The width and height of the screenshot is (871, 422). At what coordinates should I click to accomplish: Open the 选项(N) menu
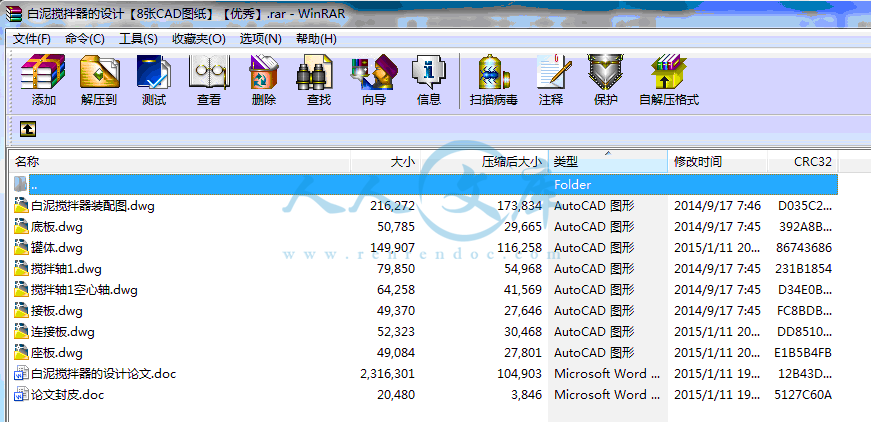(261, 39)
